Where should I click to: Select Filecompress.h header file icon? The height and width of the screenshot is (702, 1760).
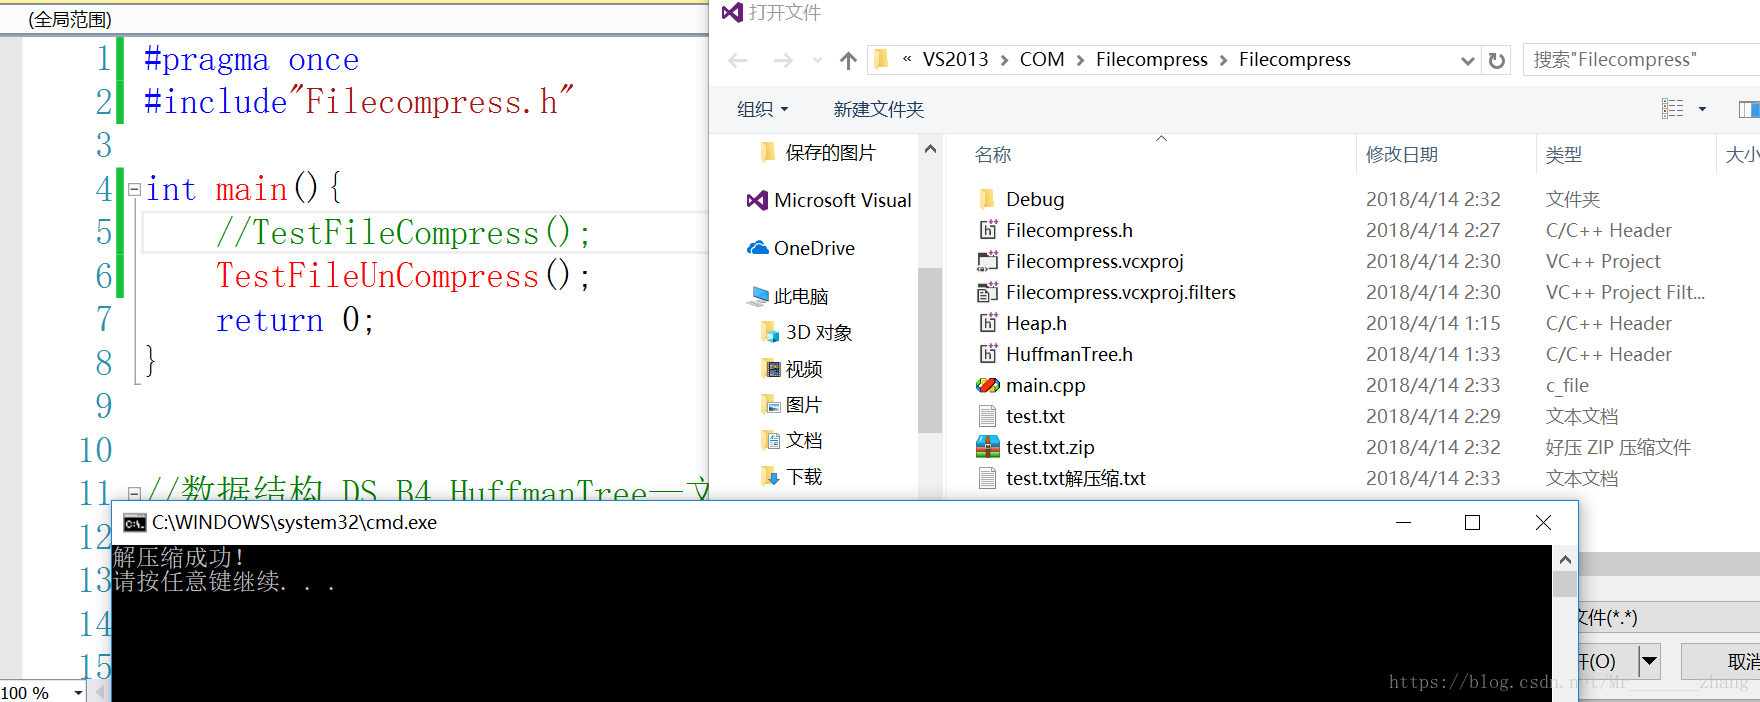point(988,230)
